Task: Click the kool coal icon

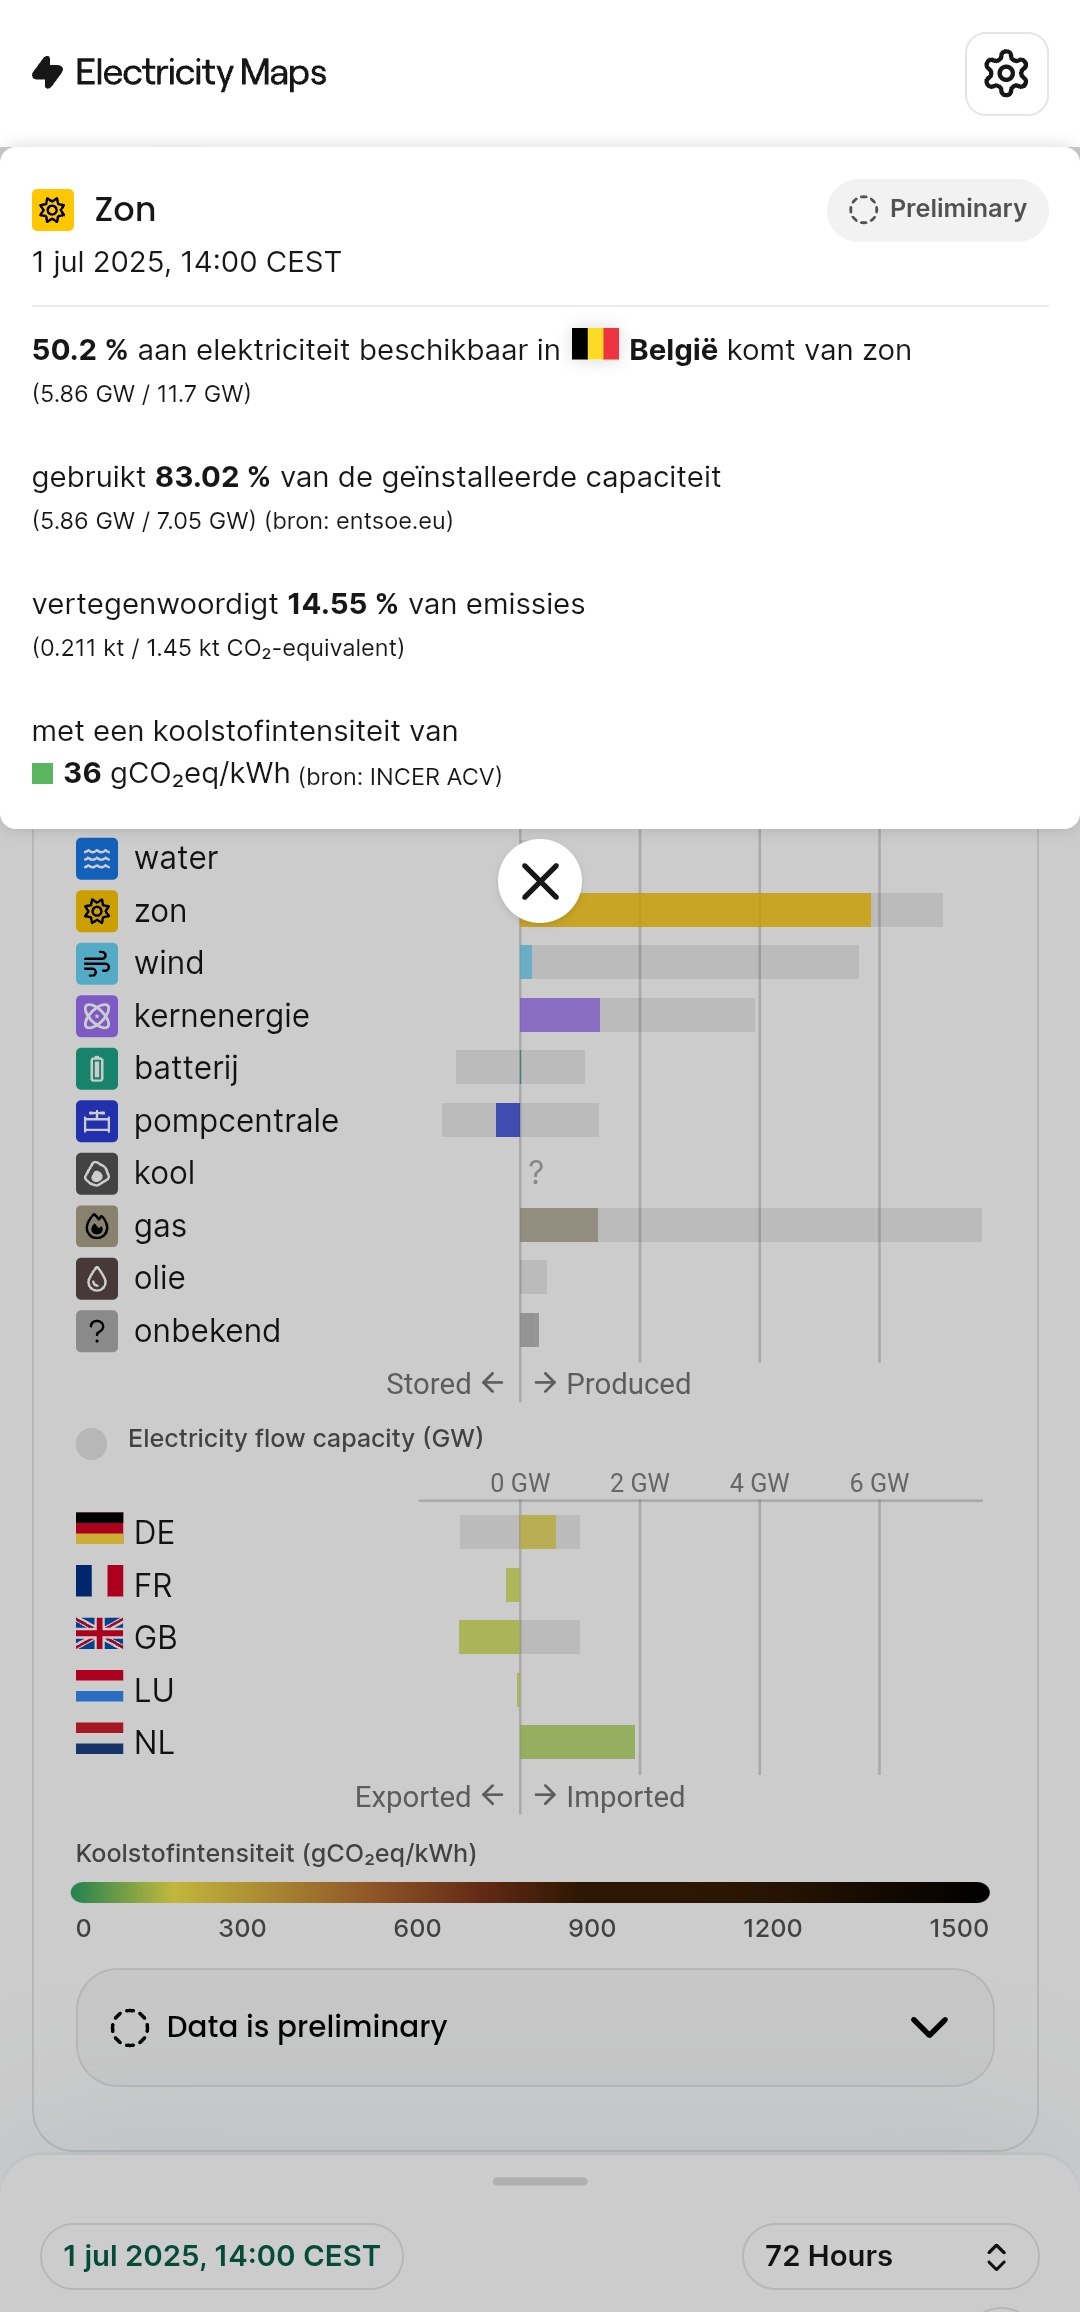Action: tap(97, 1173)
